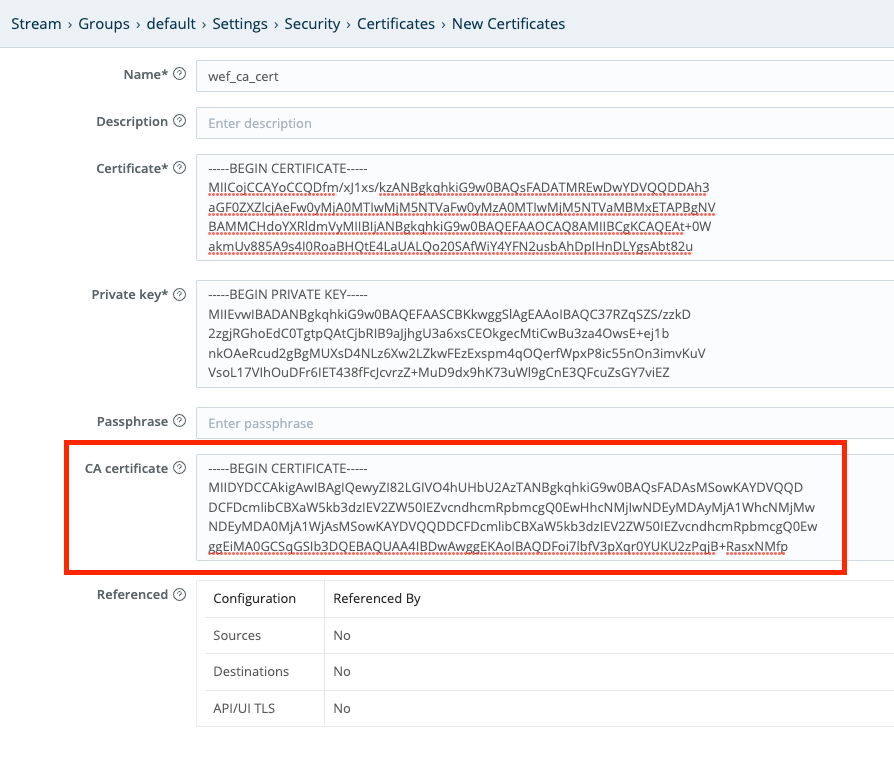
Task: Select Security in the breadcrumb navigation
Action: [x=312, y=23]
